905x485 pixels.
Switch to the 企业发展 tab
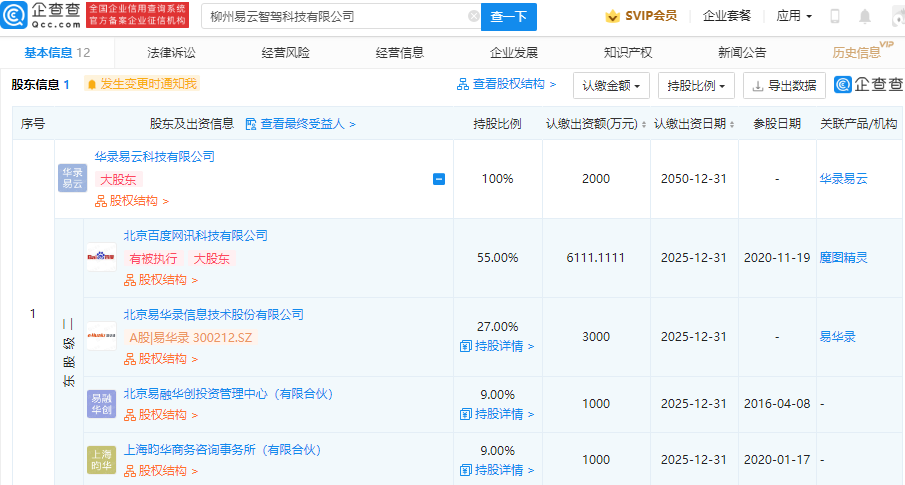514,53
